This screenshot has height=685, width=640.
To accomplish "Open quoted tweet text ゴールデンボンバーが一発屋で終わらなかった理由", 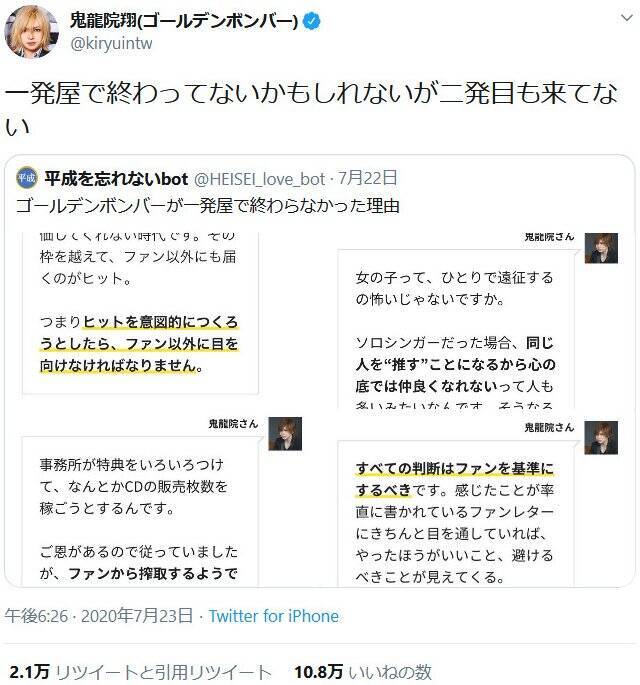I will 208,206.
